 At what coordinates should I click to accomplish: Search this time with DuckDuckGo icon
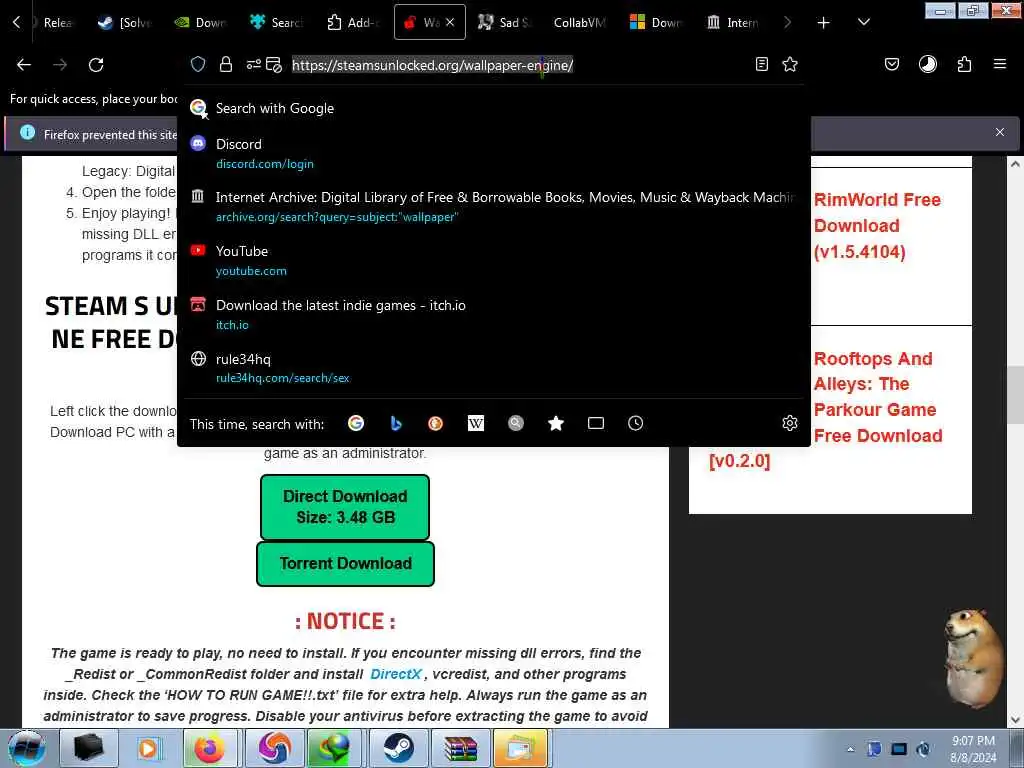[436, 424]
